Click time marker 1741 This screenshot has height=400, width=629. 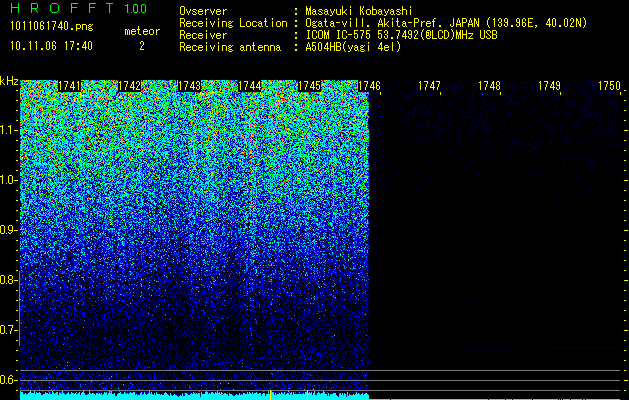[70, 86]
